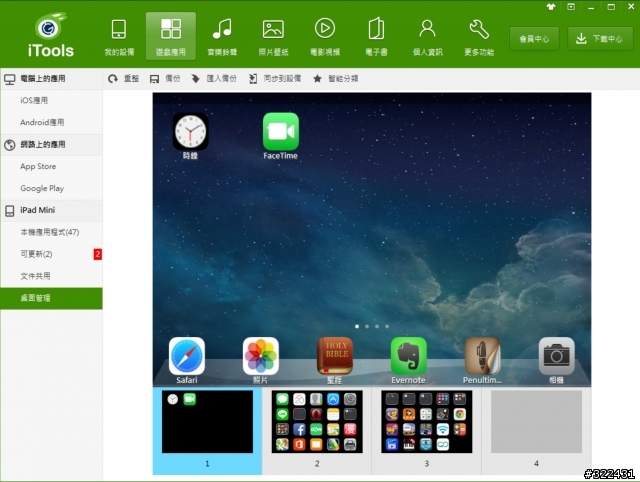Click the Import Backup toolbar button

pos(214,79)
